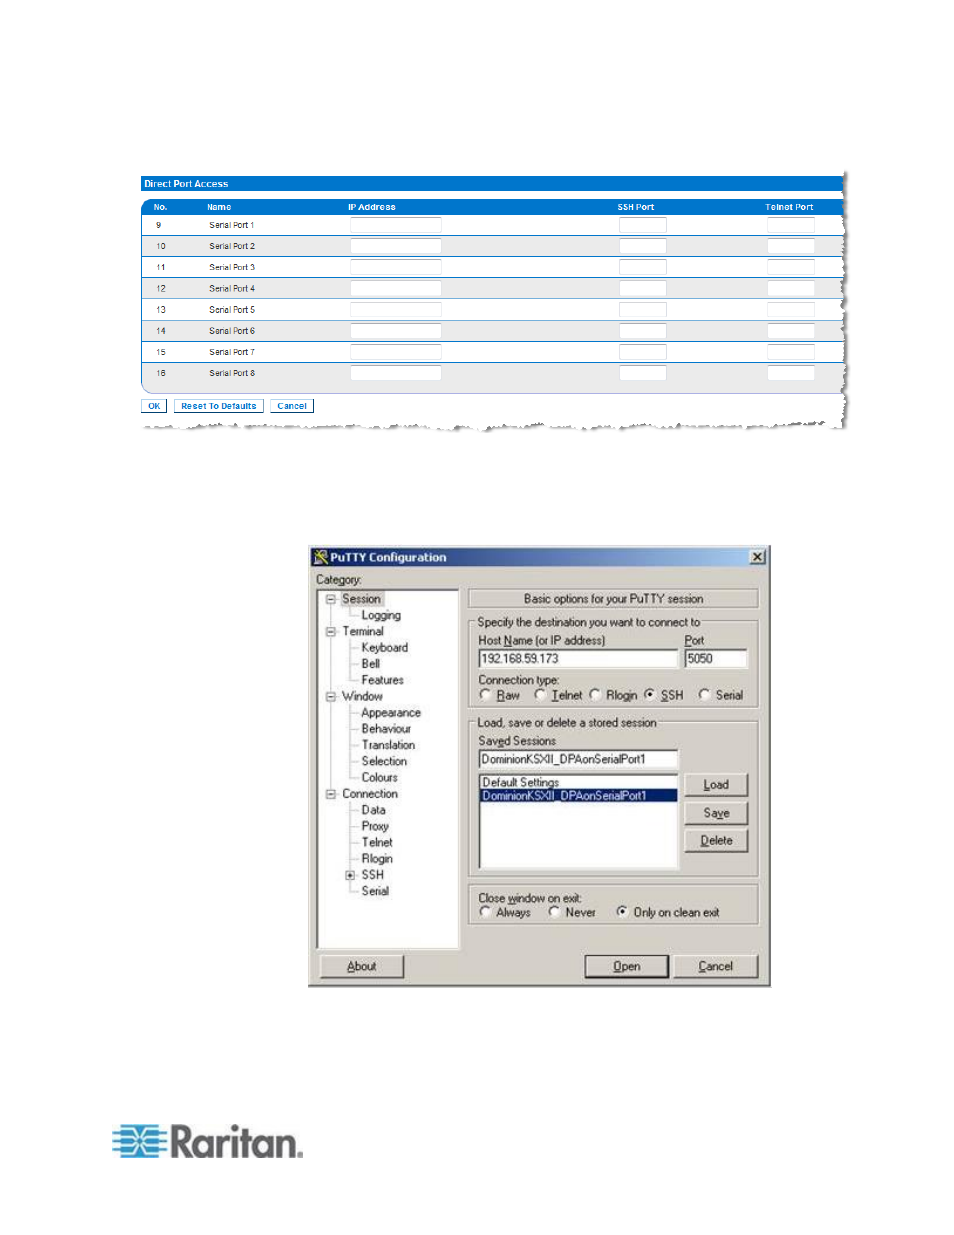
Task: Open the Logging category
Action: (x=381, y=615)
